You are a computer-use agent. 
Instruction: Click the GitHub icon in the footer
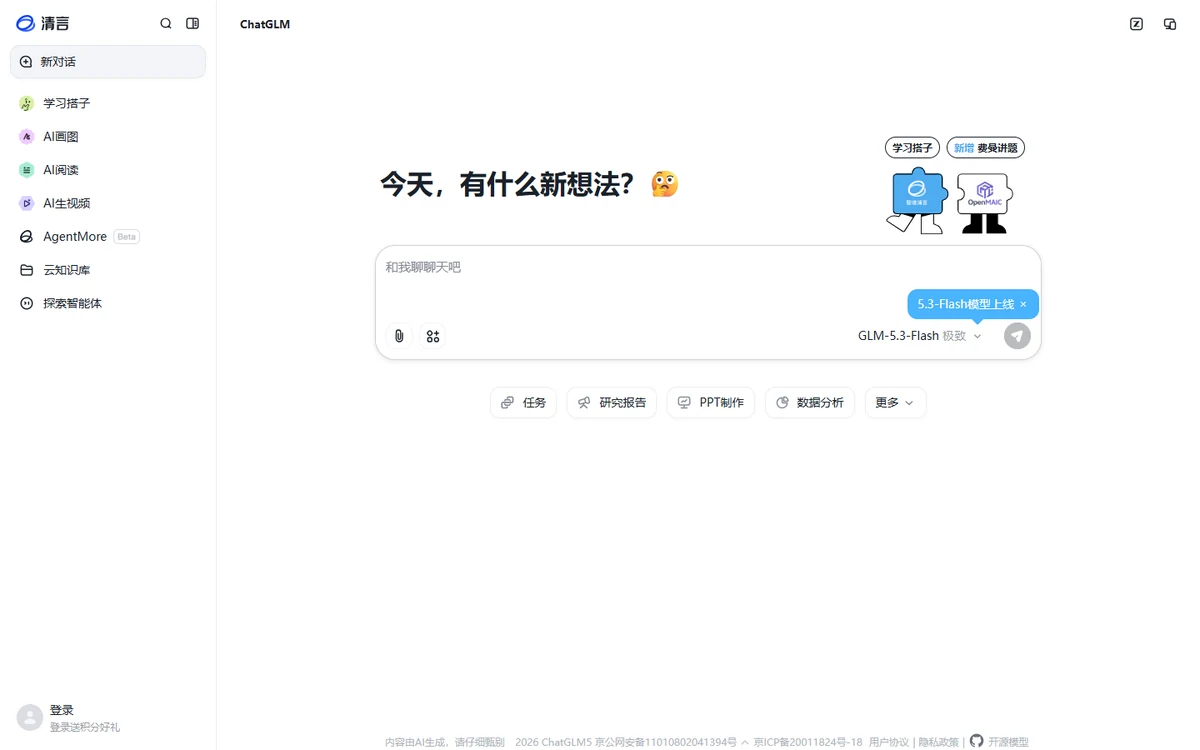click(977, 741)
